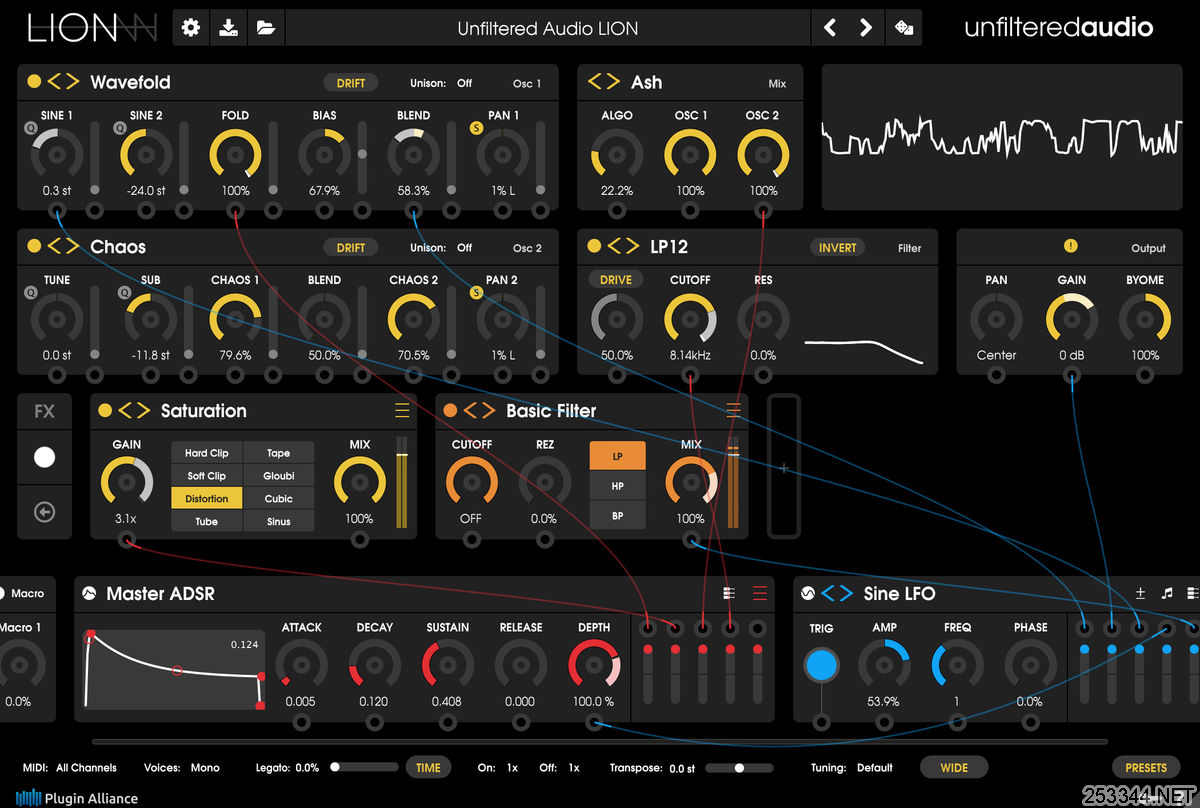The image size is (1200, 808).
Task: Click the Sine LFO TRIG blue button
Action: [821, 665]
